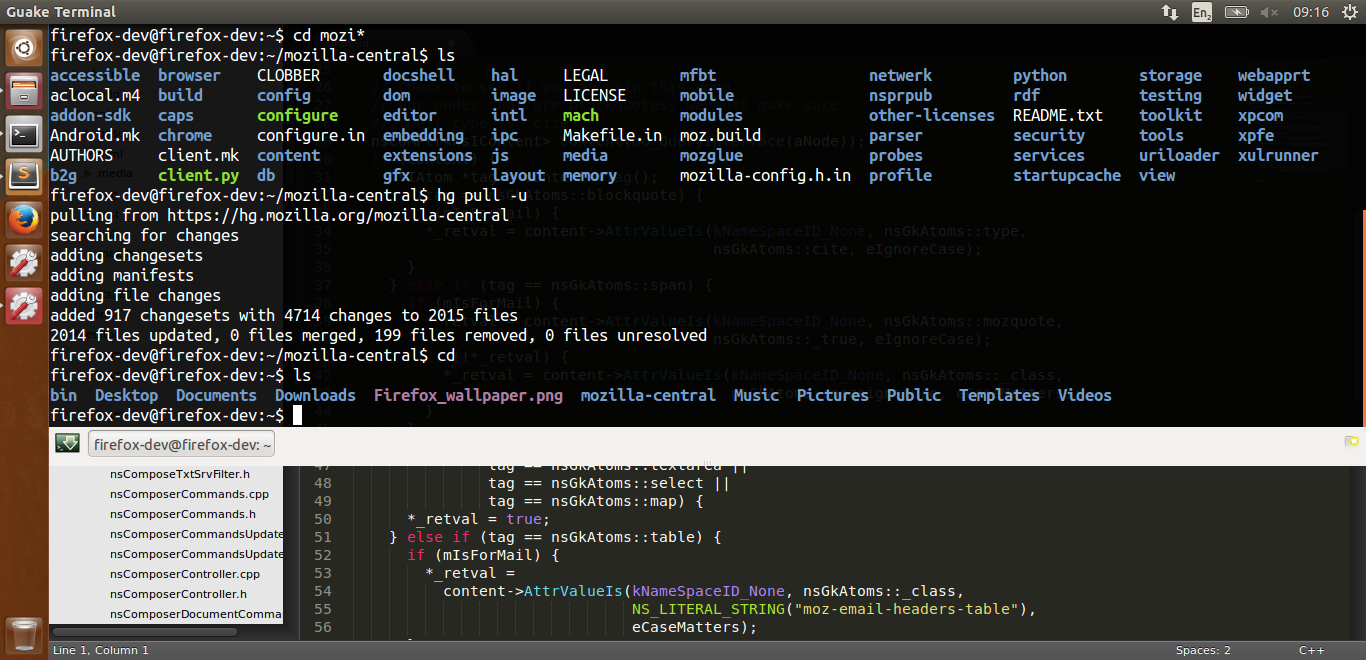Click the Guake Terminal title in top panel
This screenshot has width=1366, height=660.
(x=61, y=12)
